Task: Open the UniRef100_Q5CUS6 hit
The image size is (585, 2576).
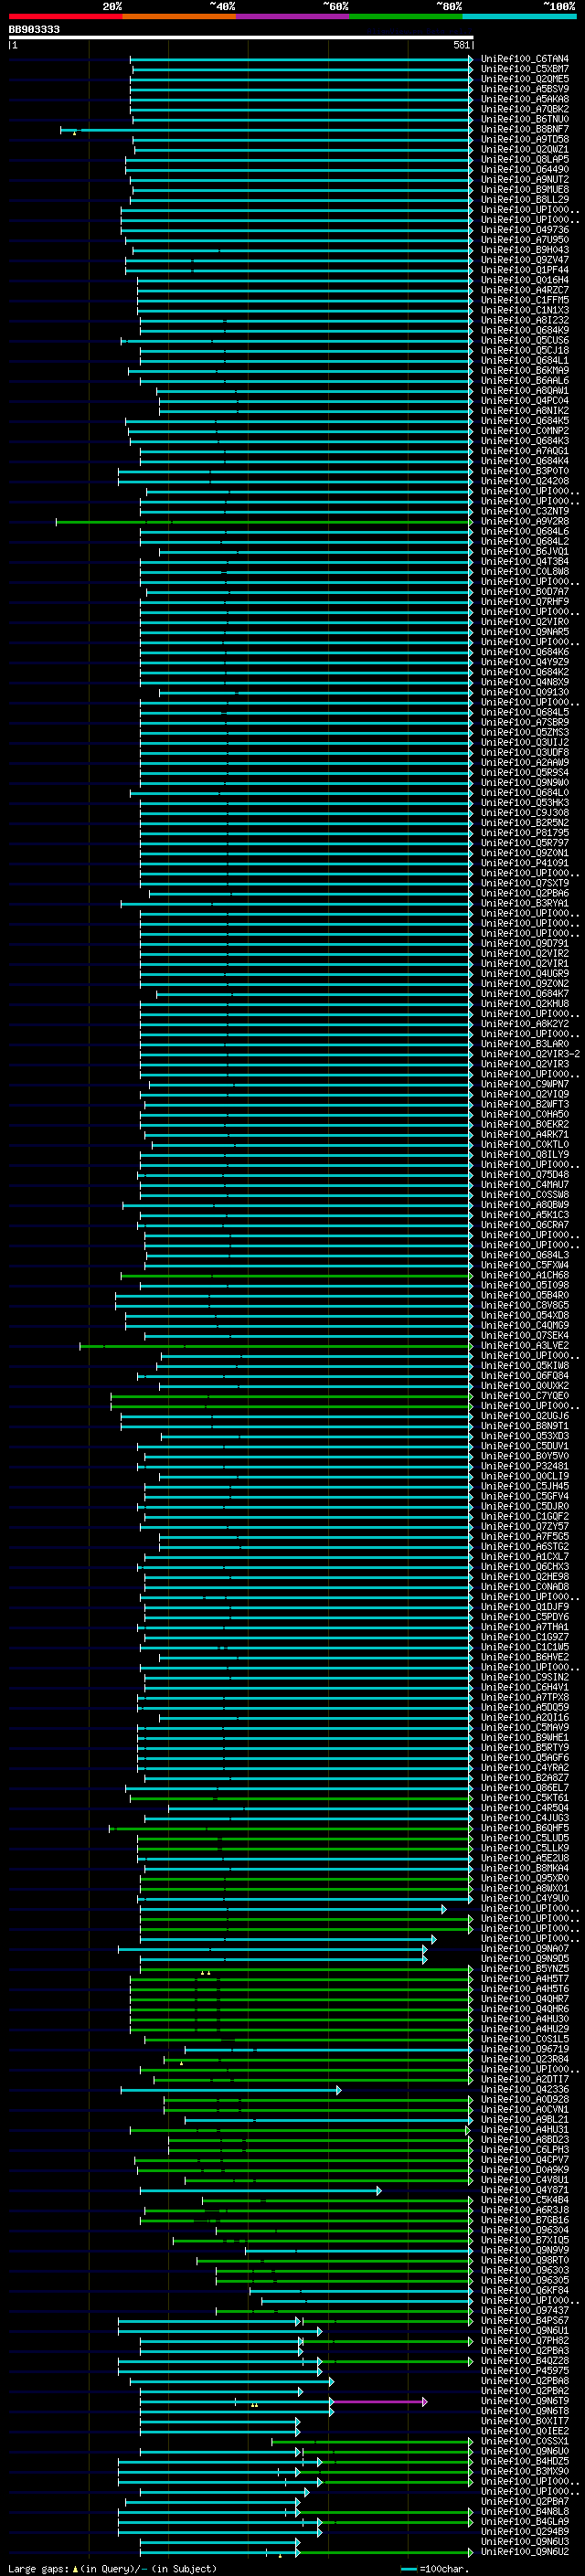Action: click(x=525, y=340)
